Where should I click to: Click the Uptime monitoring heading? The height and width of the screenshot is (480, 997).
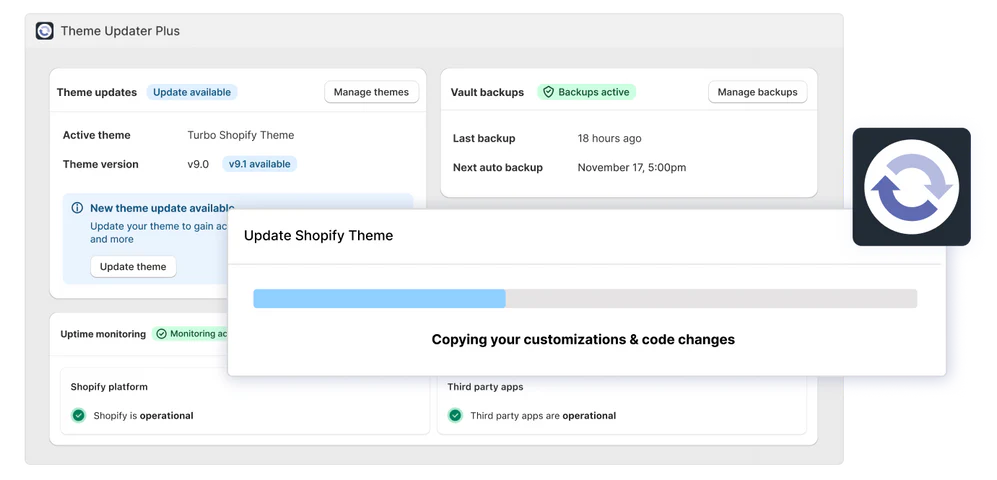pos(103,334)
